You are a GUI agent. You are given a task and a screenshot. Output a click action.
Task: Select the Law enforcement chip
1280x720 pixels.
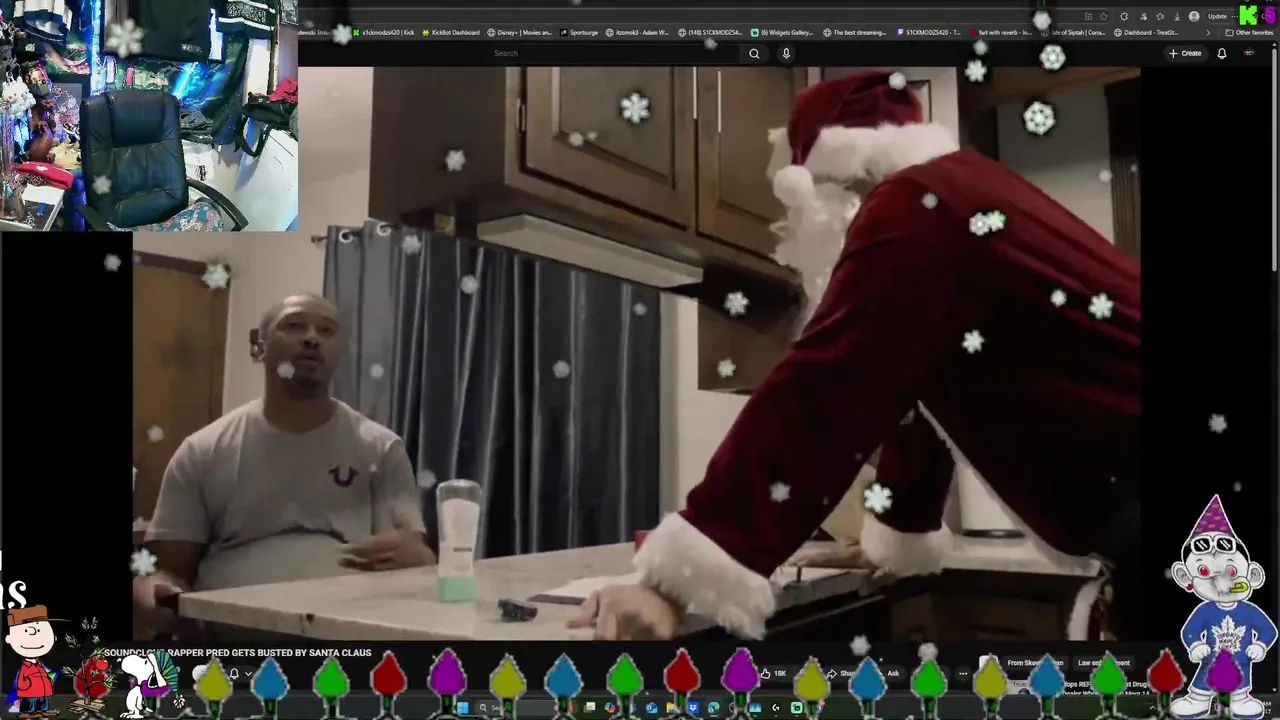pos(1103,663)
